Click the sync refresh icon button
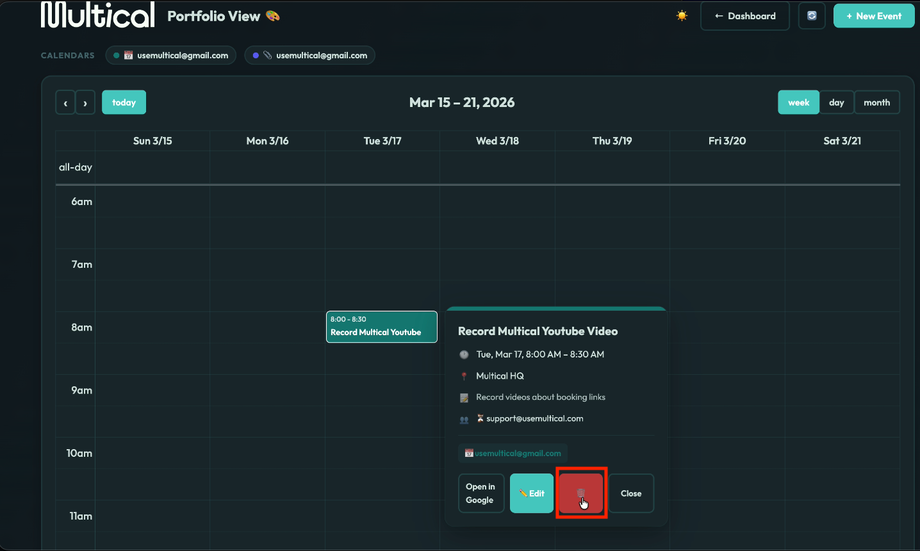The image size is (920, 551). [x=811, y=16]
